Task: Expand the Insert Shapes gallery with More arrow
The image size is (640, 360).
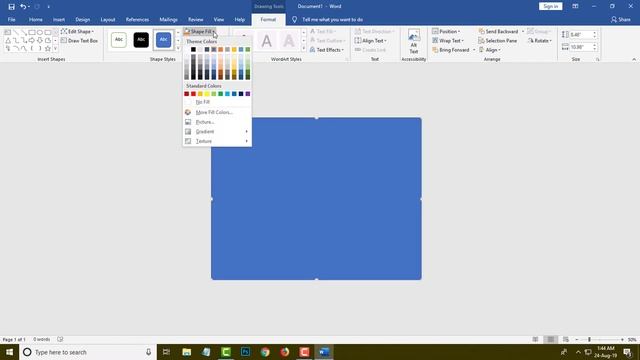Action: point(55,49)
